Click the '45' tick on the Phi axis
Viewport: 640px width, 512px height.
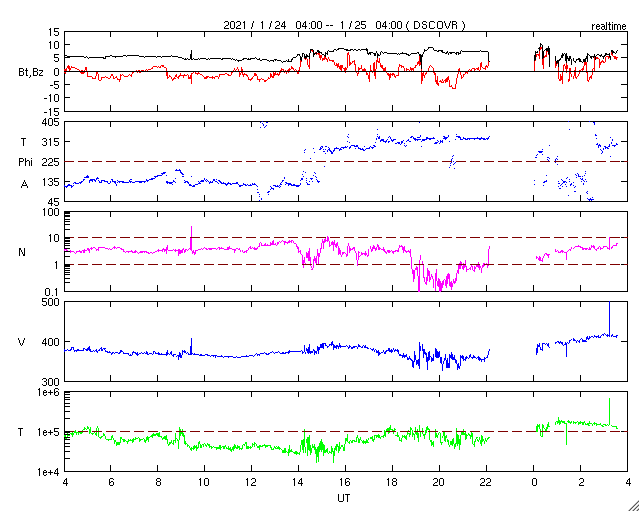coord(53,202)
